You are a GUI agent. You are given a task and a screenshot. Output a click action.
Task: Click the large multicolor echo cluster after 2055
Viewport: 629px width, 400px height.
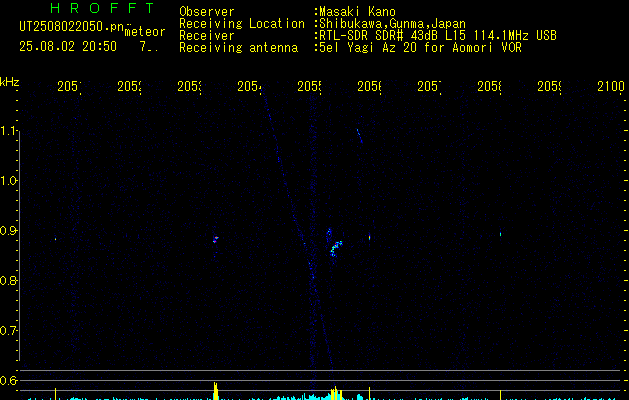pos(335,248)
